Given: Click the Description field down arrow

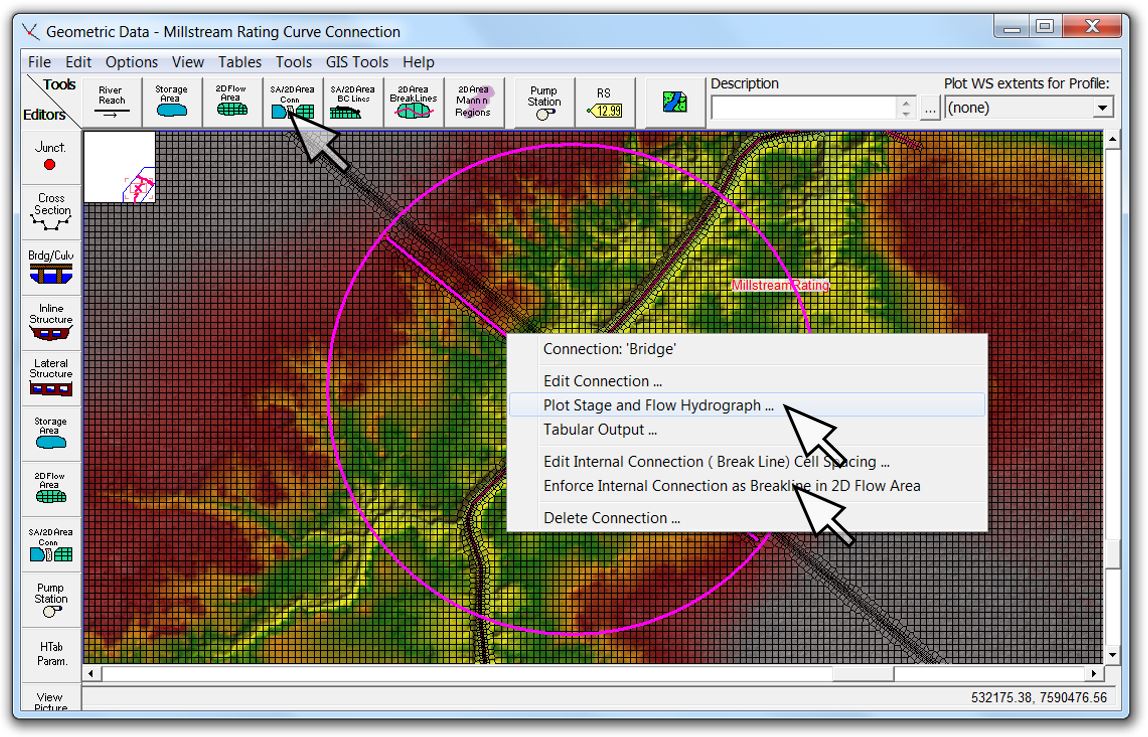Looking at the screenshot, I should click(x=906, y=114).
